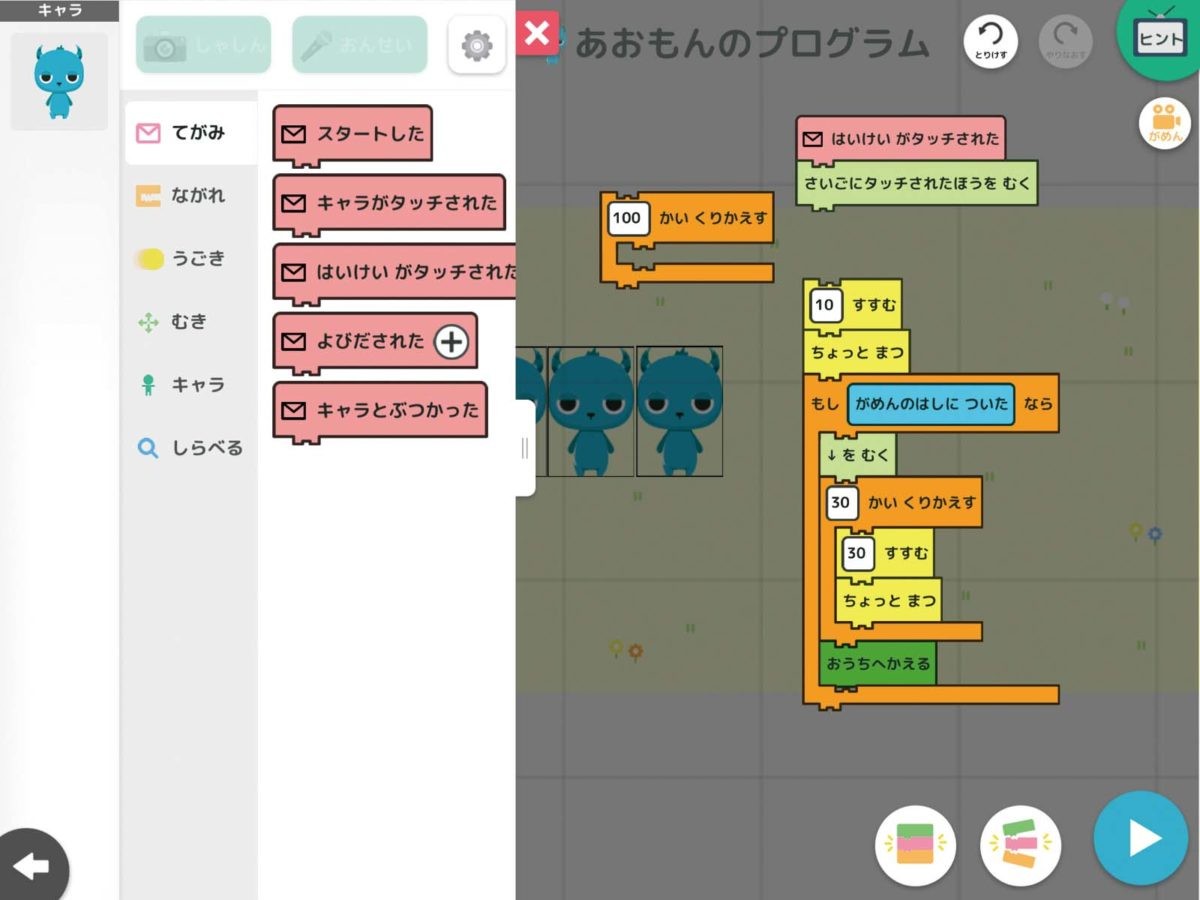Open the しらべる category
The width and height of the screenshot is (1200, 900).
[x=190, y=448]
